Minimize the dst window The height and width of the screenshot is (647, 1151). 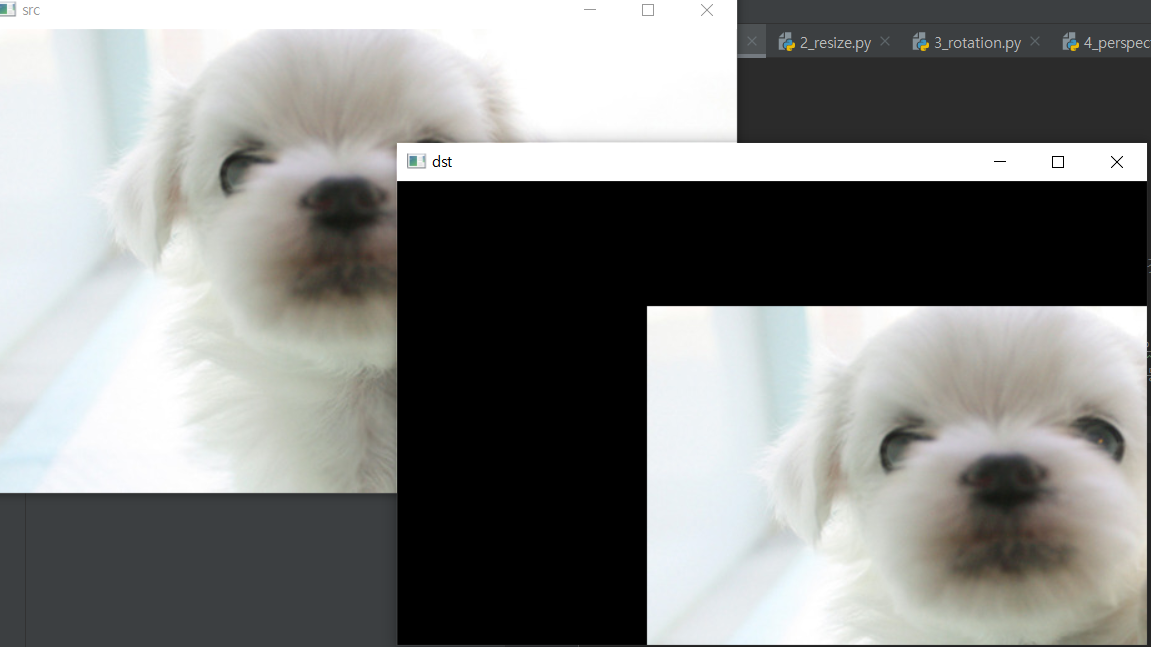pyautogui.click(x=1000, y=162)
